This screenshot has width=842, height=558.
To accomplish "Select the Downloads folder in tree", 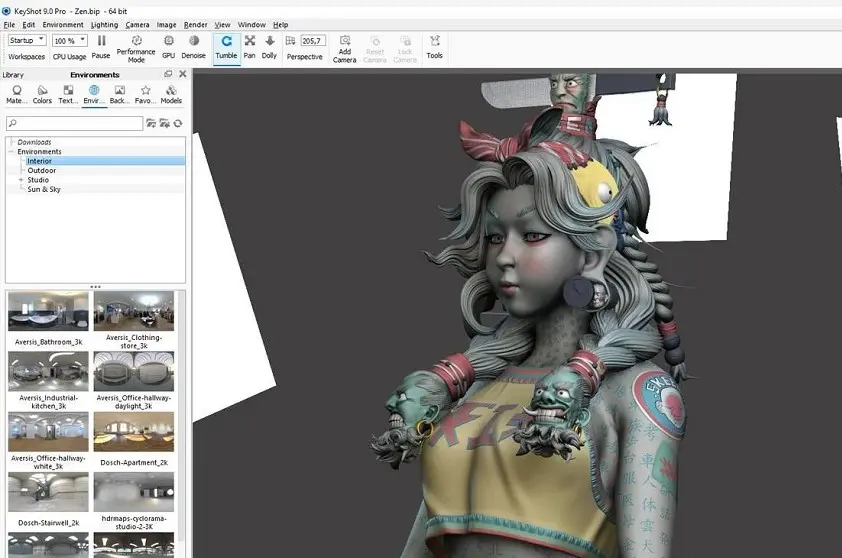I will (x=34, y=142).
